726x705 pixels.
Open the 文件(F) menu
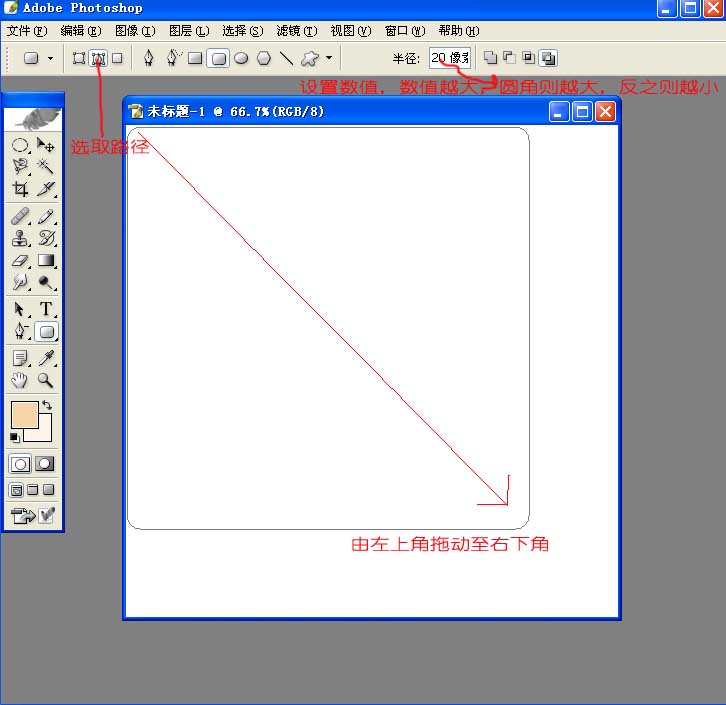click(x=27, y=31)
